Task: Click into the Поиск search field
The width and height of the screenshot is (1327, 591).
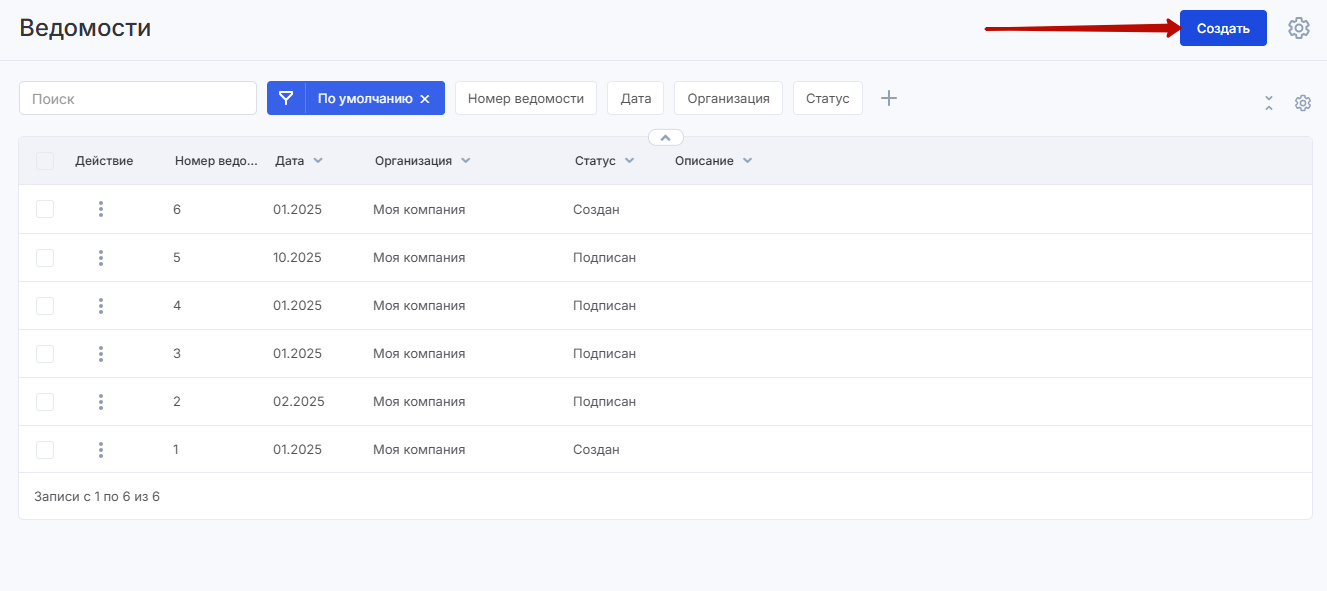Action: pos(138,98)
